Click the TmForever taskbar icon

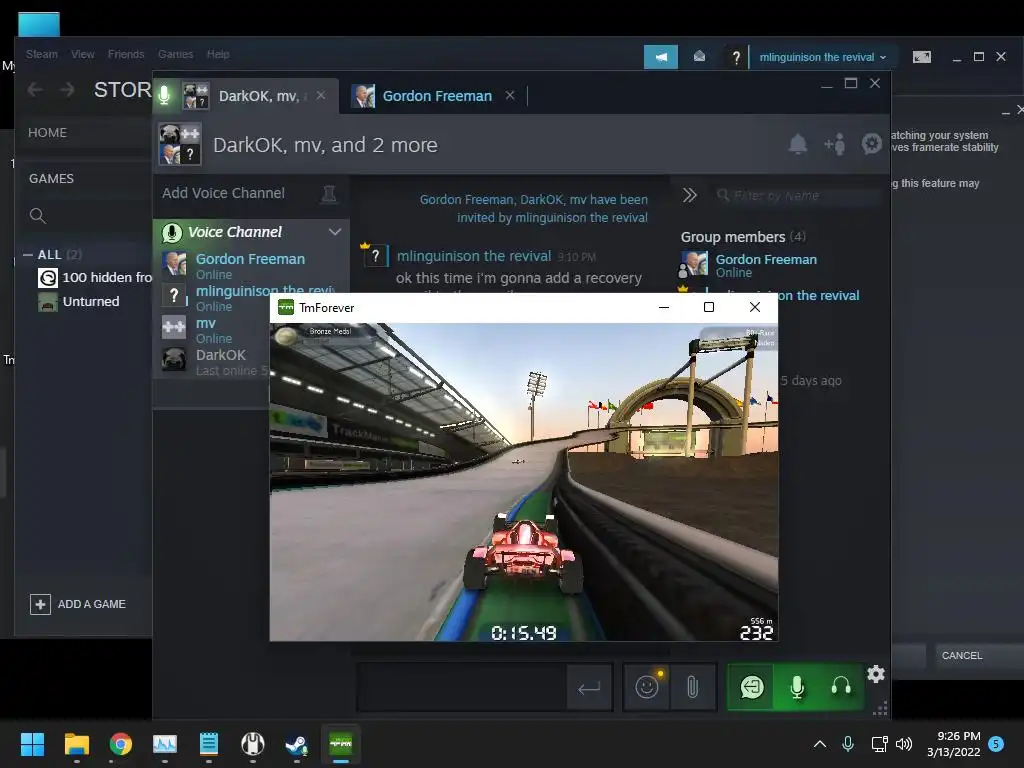point(340,744)
